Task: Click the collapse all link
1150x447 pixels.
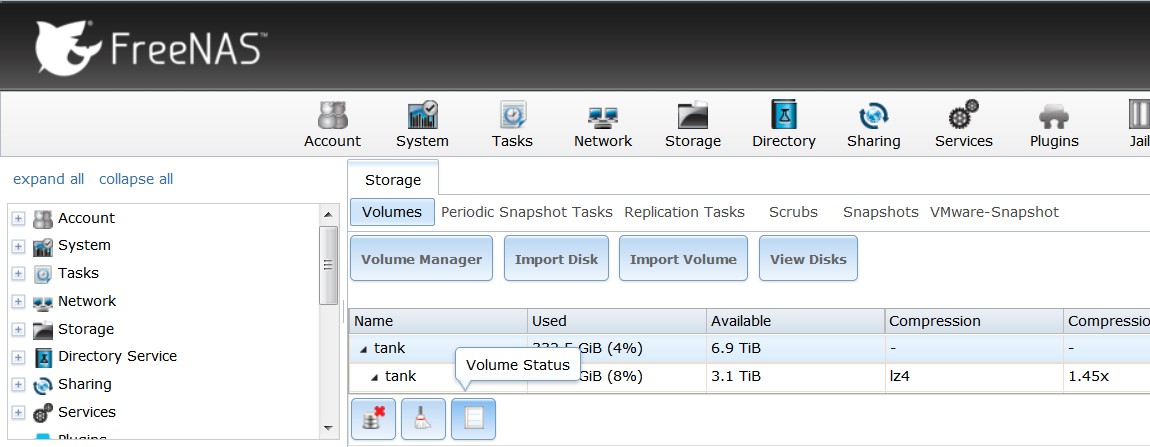Action: [136, 179]
